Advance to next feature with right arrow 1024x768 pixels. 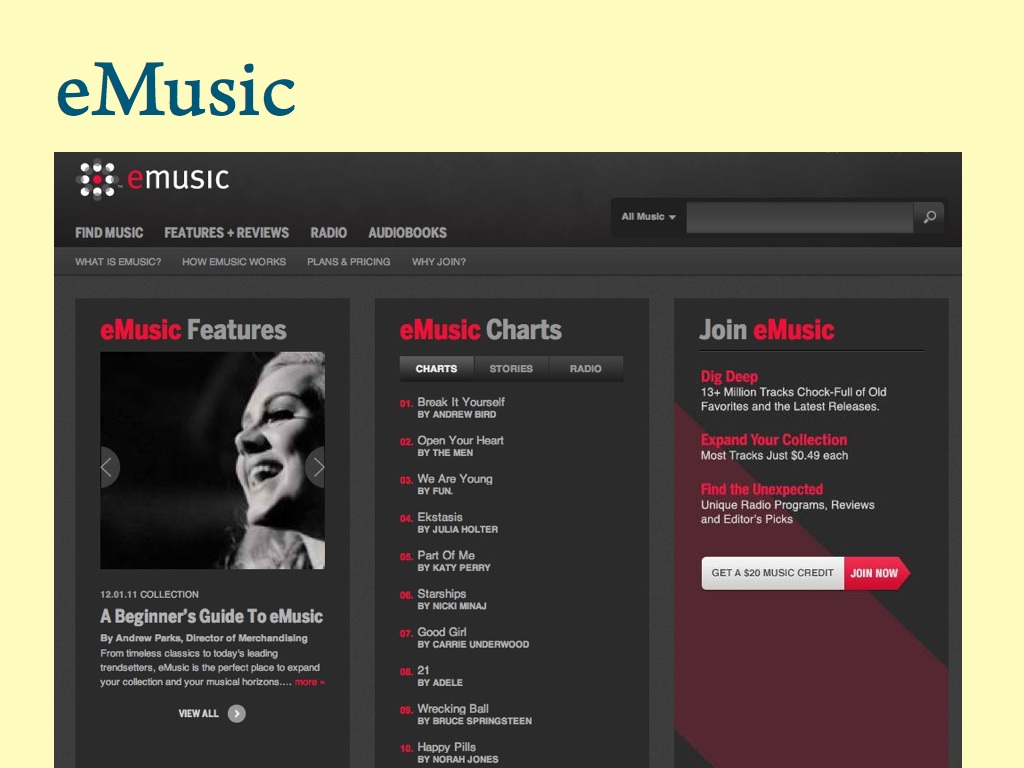pos(316,467)
